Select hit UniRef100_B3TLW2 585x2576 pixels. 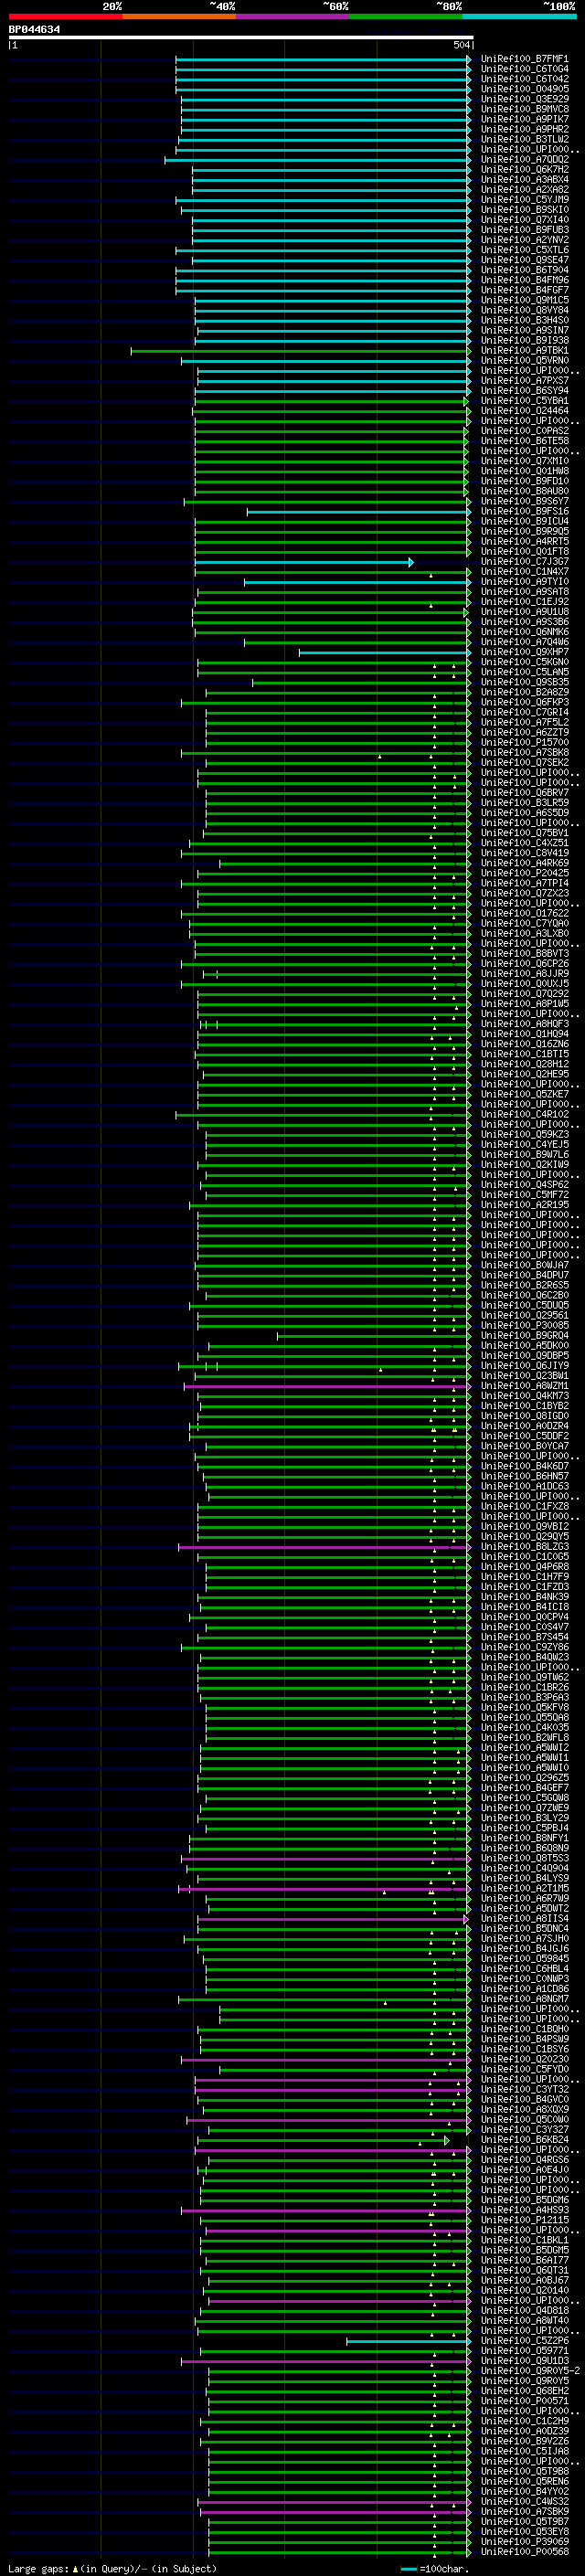pos(524,139)
